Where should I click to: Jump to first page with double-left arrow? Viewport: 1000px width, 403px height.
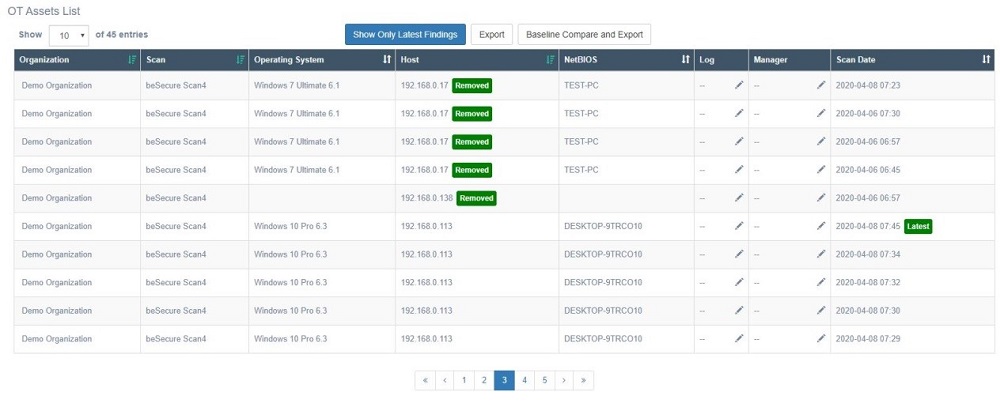click(425, 380)
